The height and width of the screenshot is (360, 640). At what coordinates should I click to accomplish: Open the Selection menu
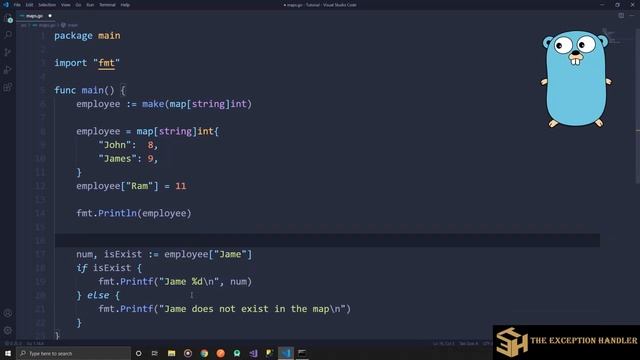click(47, 5)
